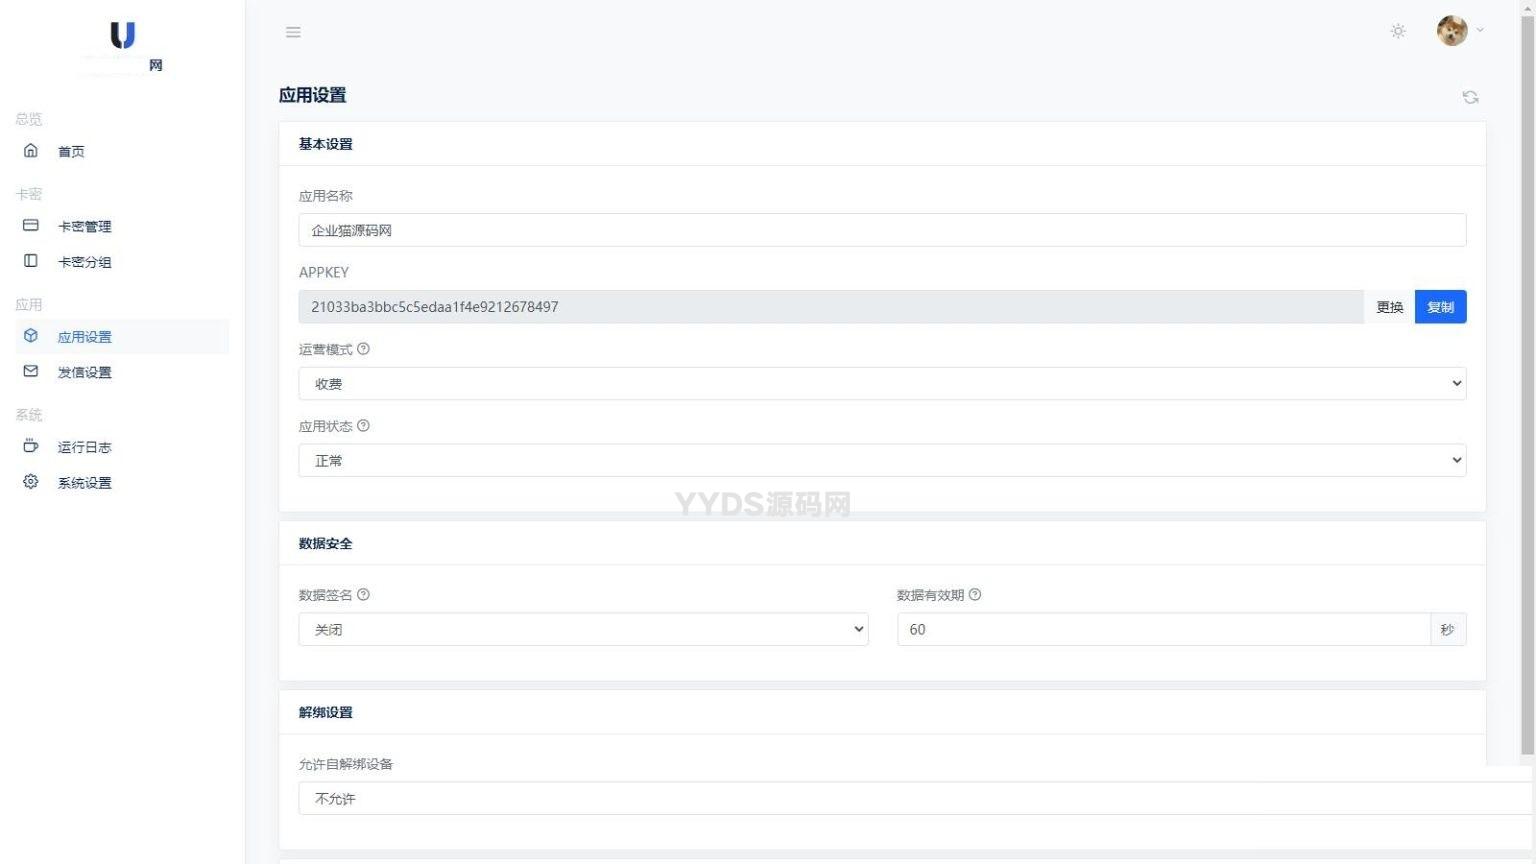Go to 首页 in the sidebar
1536x864 pixels.
pos(71,152)
